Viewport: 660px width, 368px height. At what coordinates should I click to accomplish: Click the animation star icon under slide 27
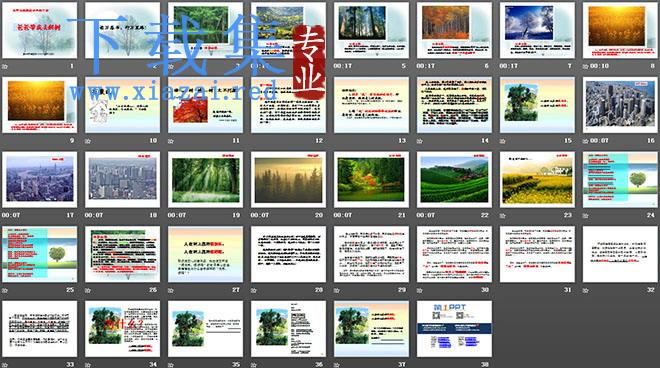coord(170,291)
